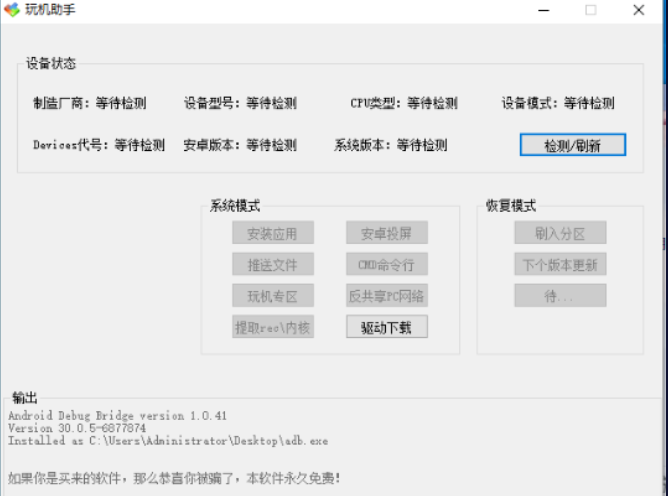Click the 下个版本更新 button
This screenshot has width=668, height=496.
(x=560, y=264)
